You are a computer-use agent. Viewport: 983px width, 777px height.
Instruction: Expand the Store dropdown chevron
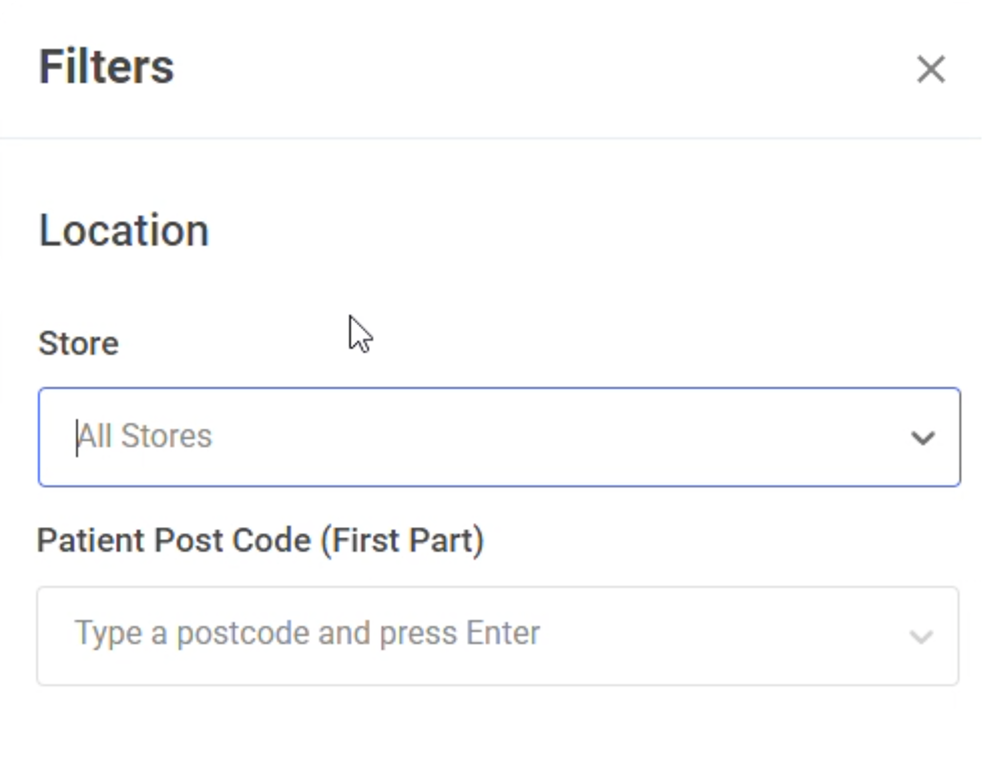pyautogui.click(x=923, y=438)
